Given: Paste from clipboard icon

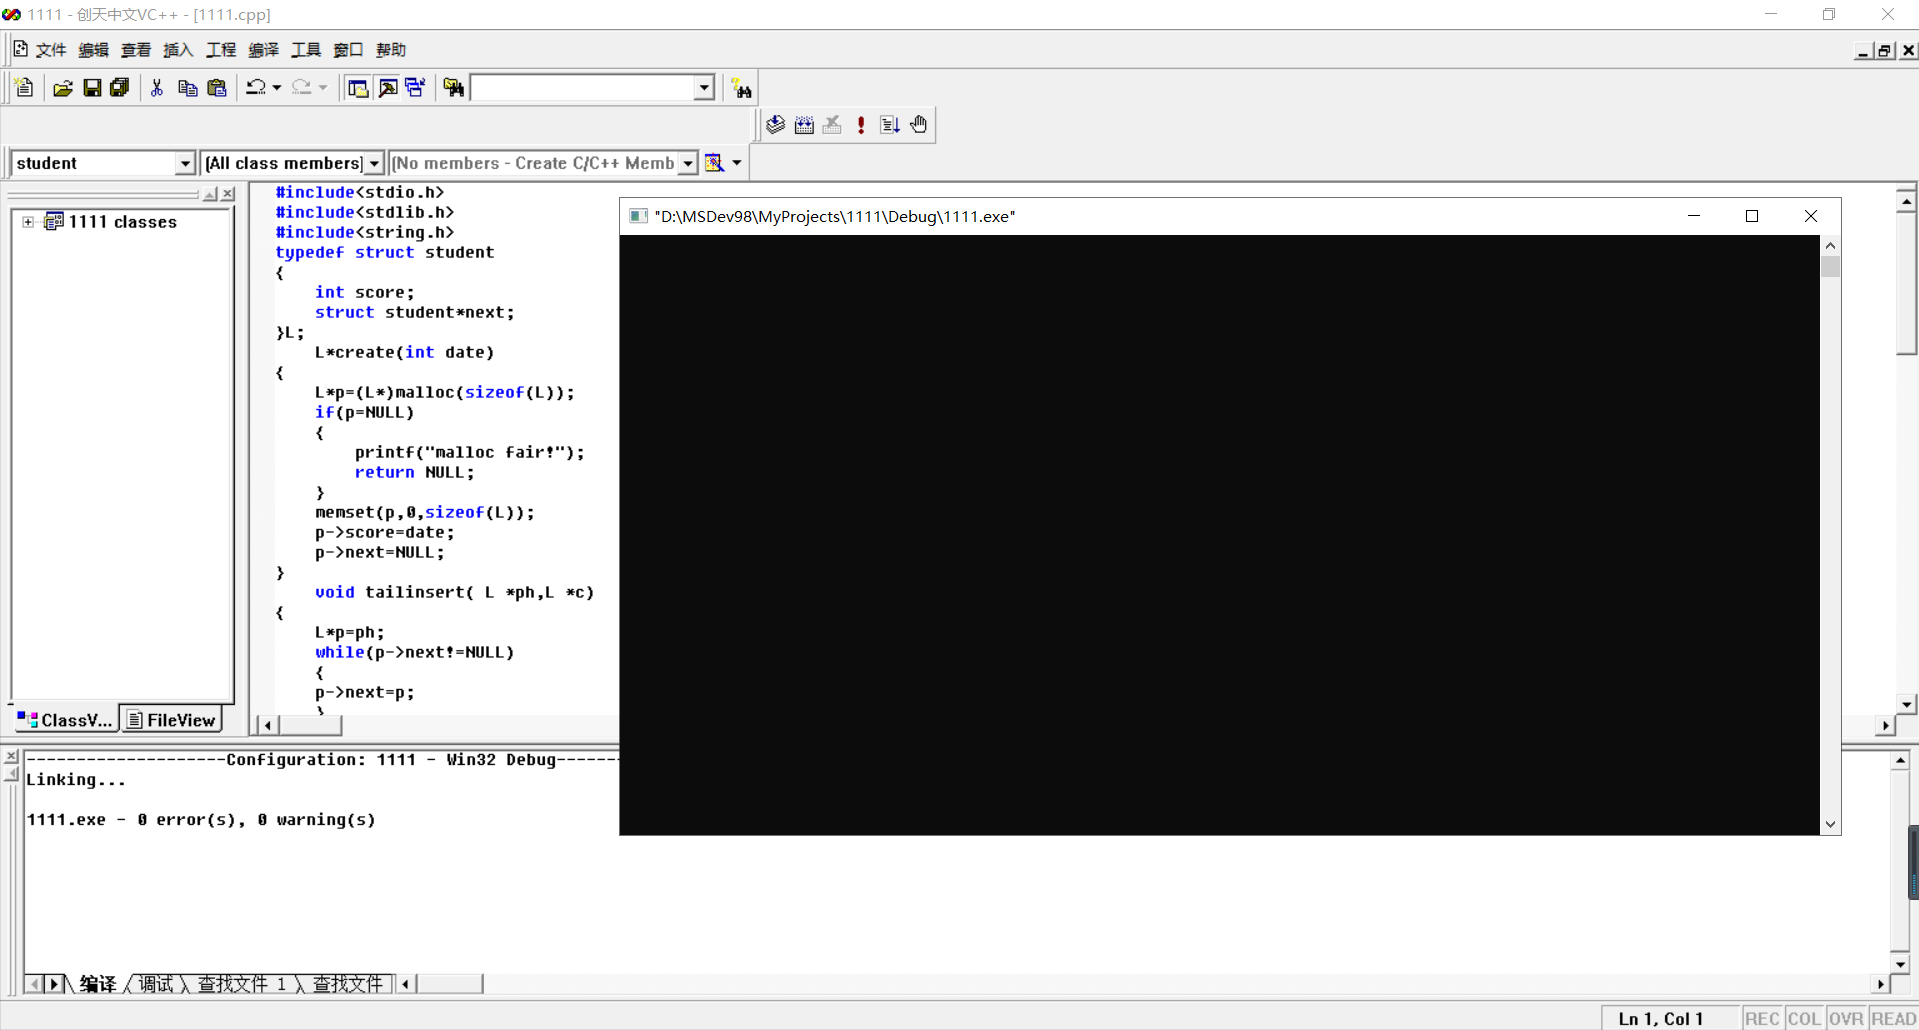Looking at the screenshot, I should pos(216,88).
